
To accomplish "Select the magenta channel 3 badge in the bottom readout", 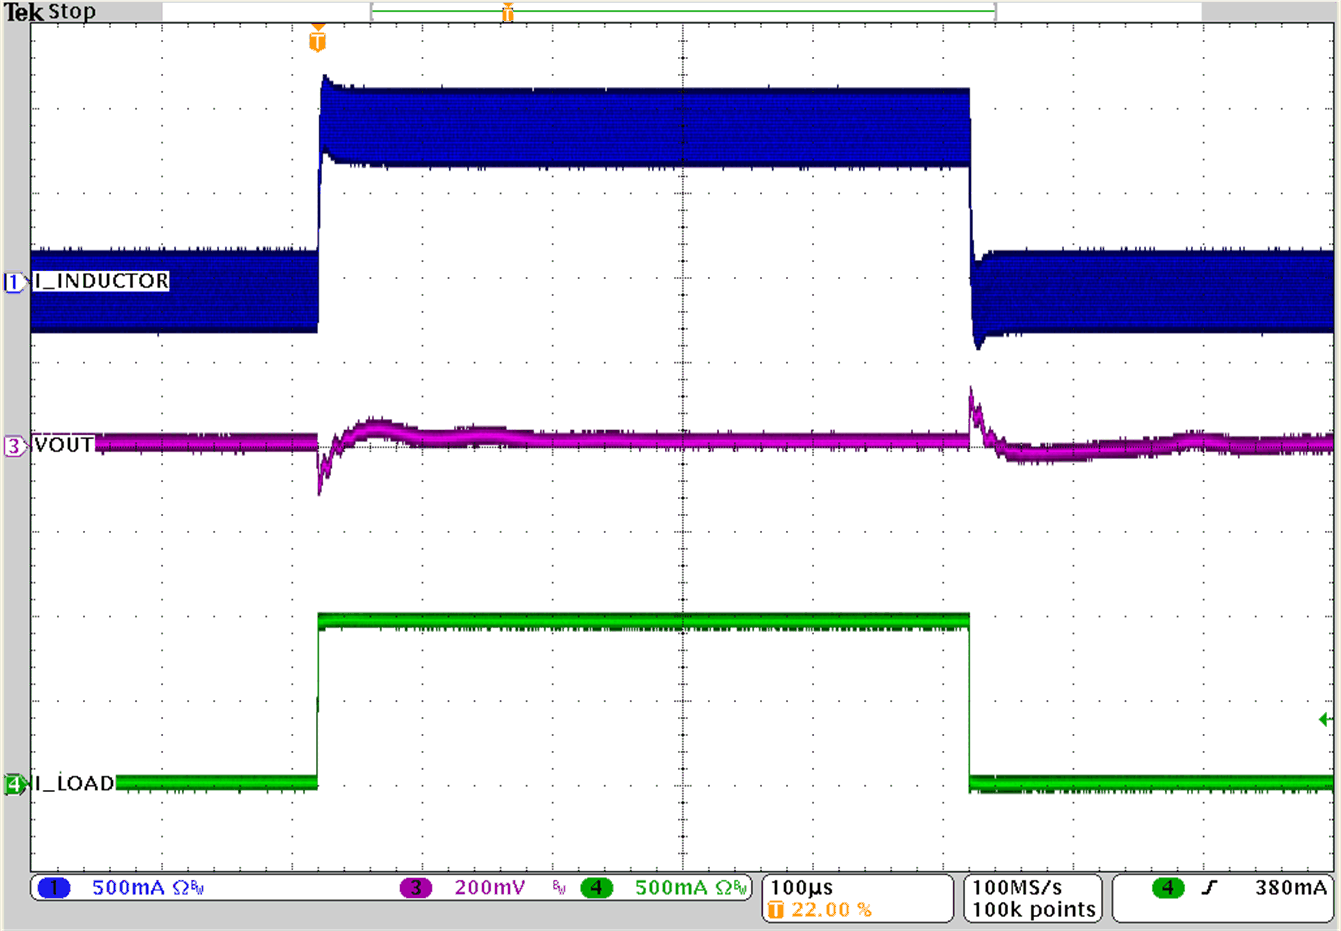I will 416,887.
